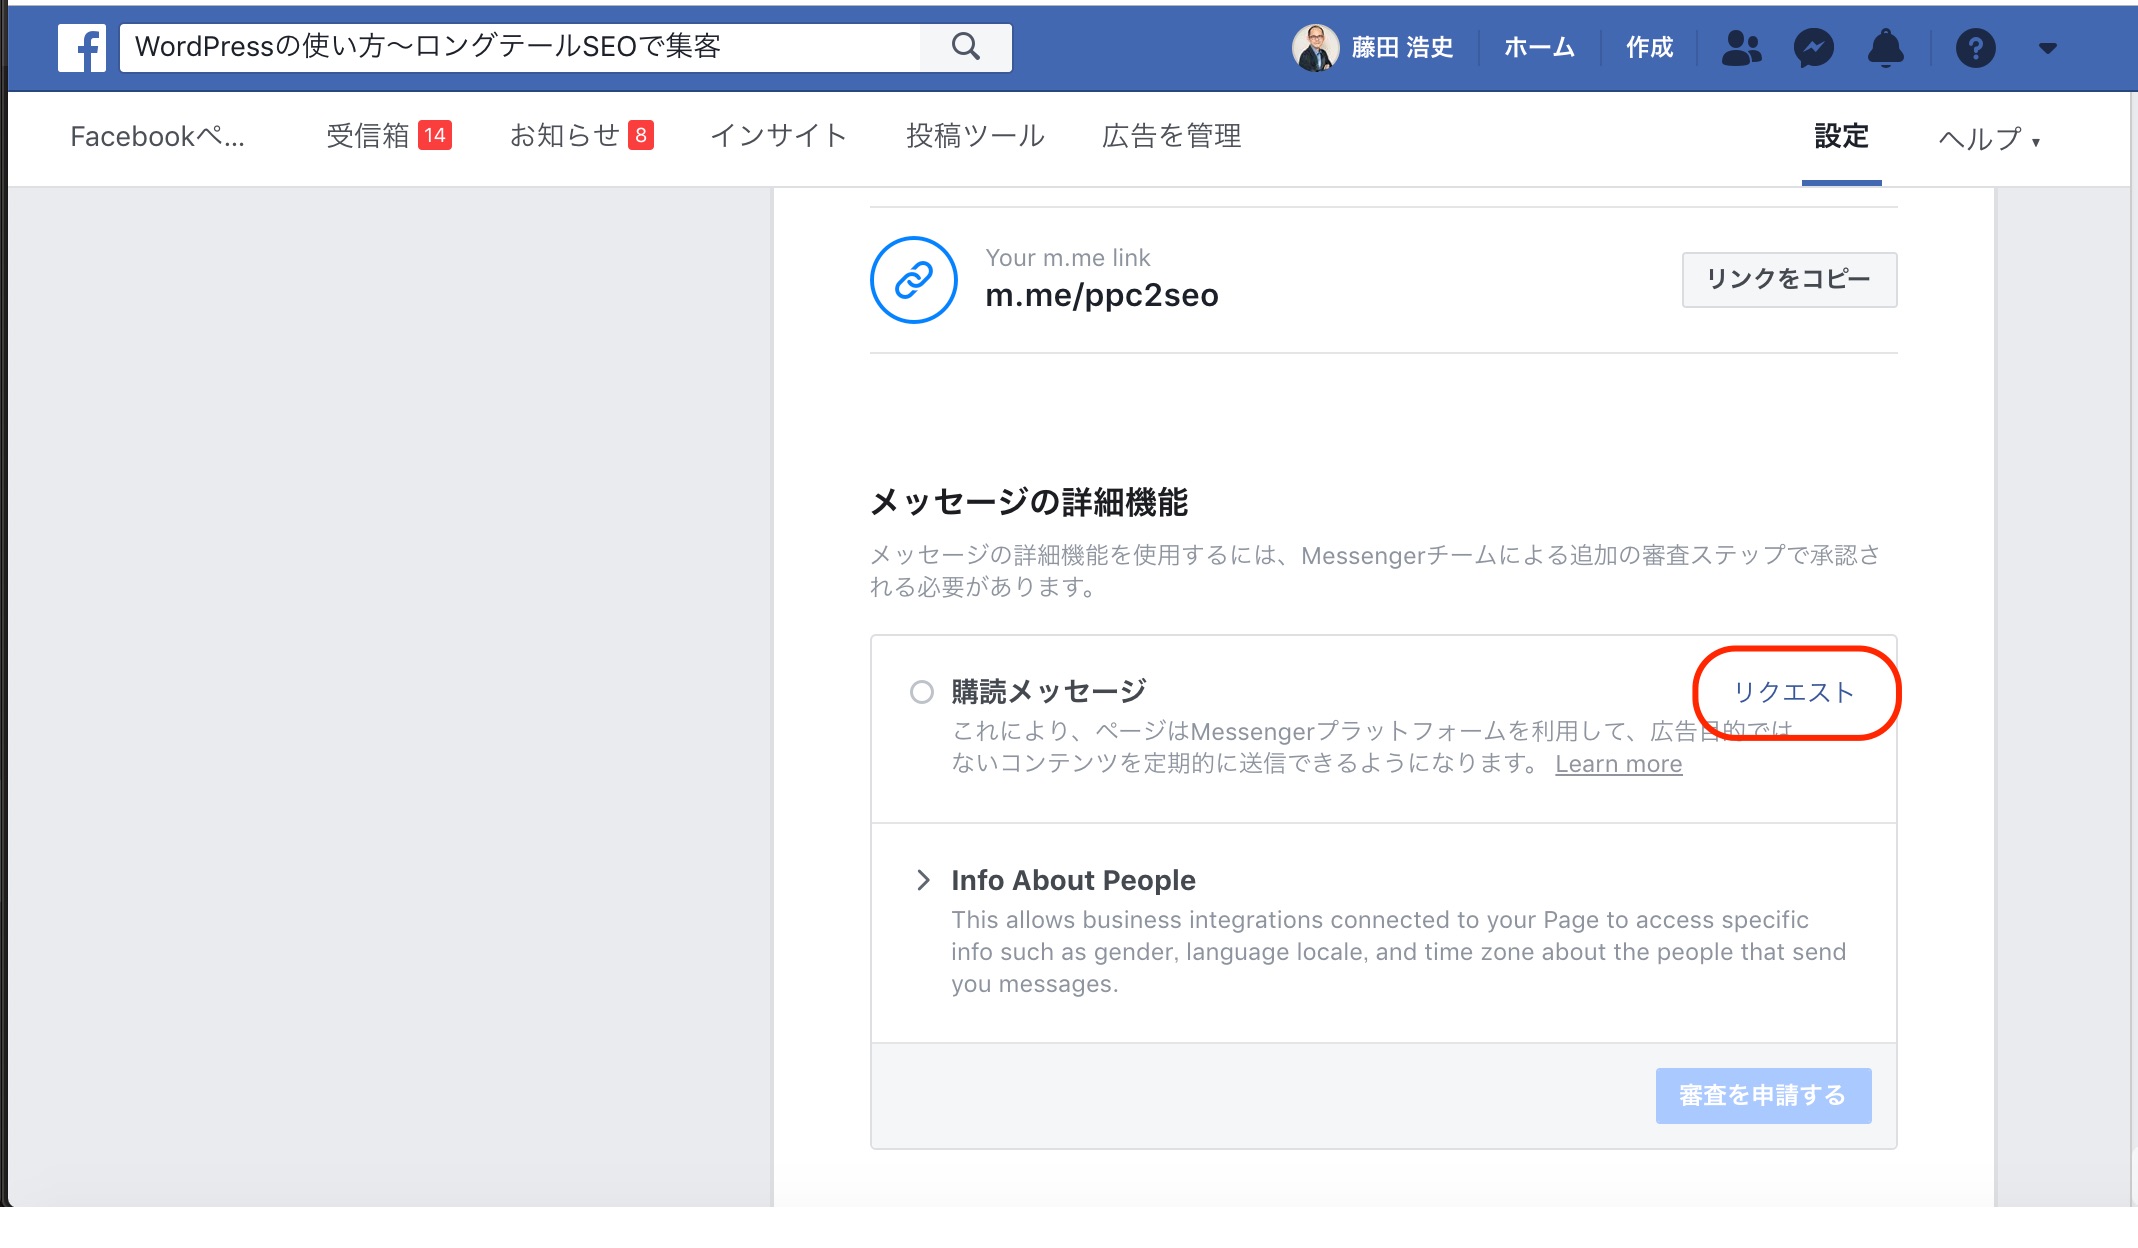
Task: Click the 審査を申請する button
Action: 1763,1095
